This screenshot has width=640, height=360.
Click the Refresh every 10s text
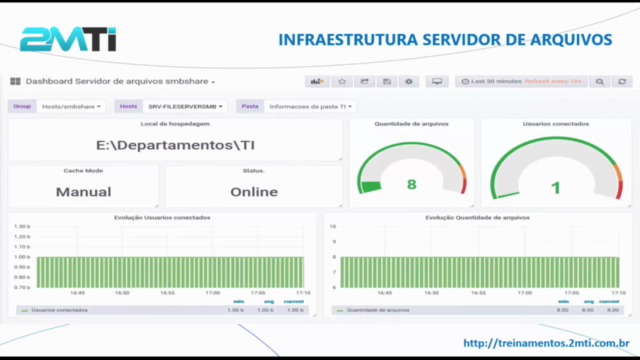pyautogui.click(x=553, y=81)
